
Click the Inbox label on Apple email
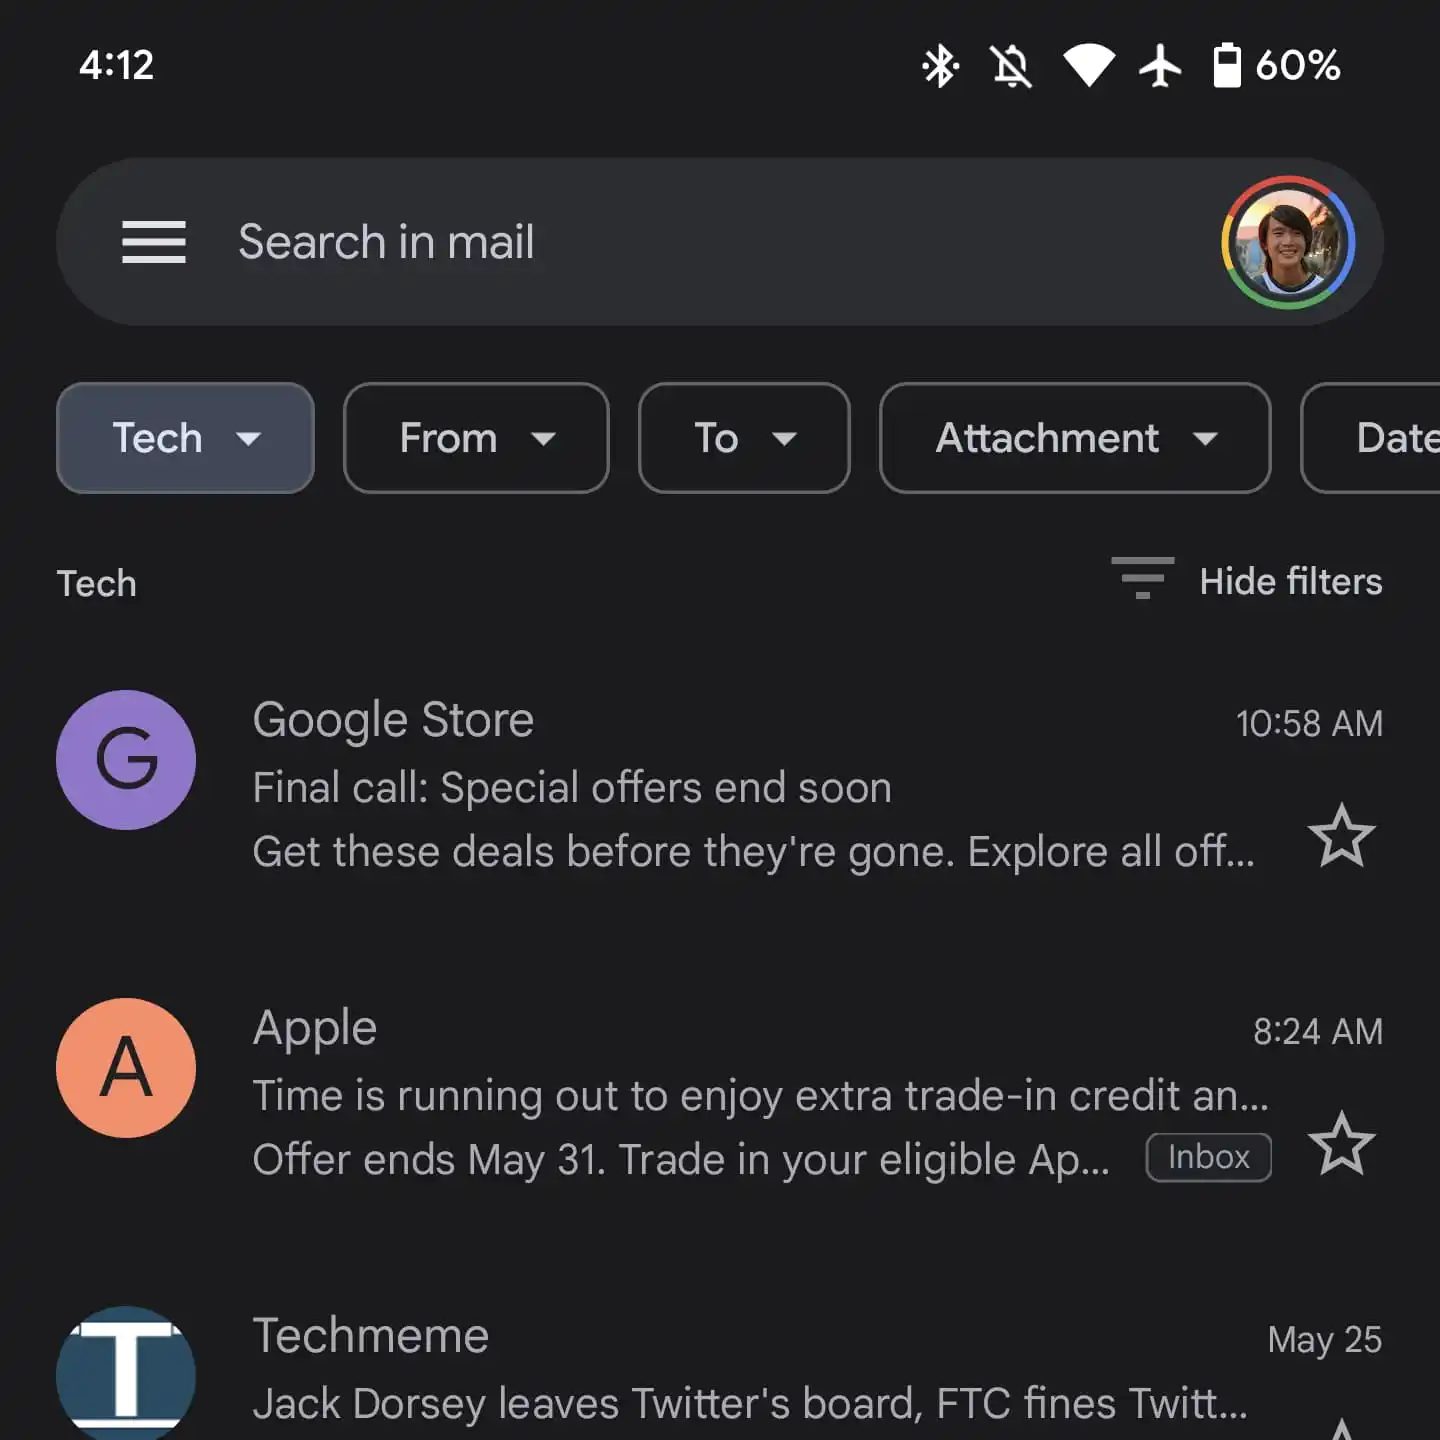[1208, 1157]
